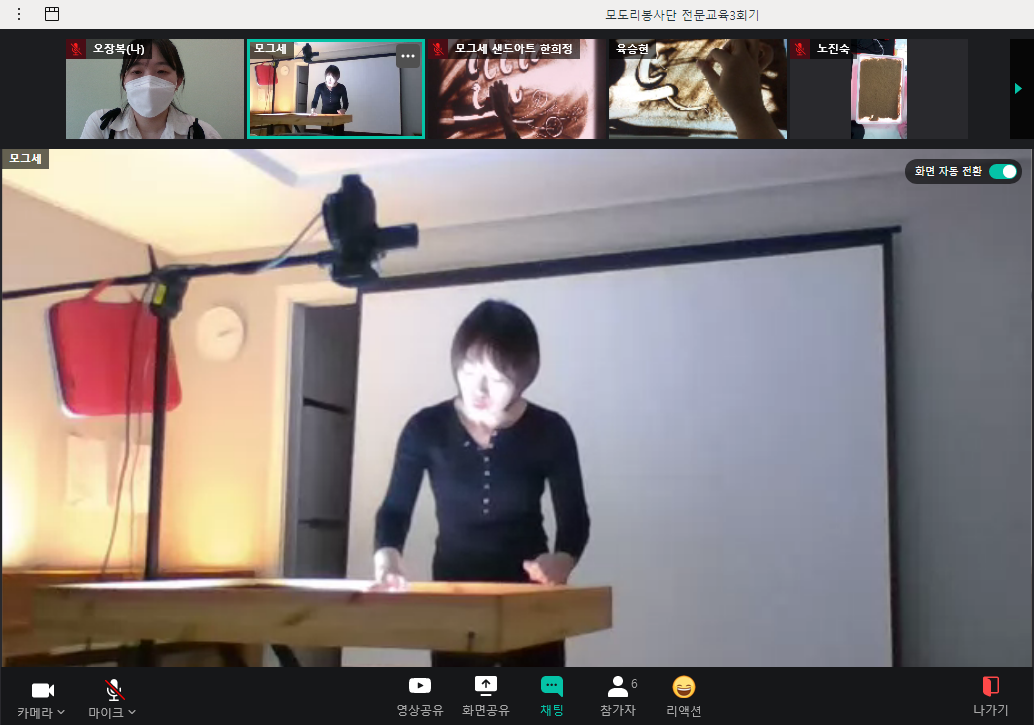
Task: Toggle 화면 자동 전환 switch
Action: click(1004, 172)
